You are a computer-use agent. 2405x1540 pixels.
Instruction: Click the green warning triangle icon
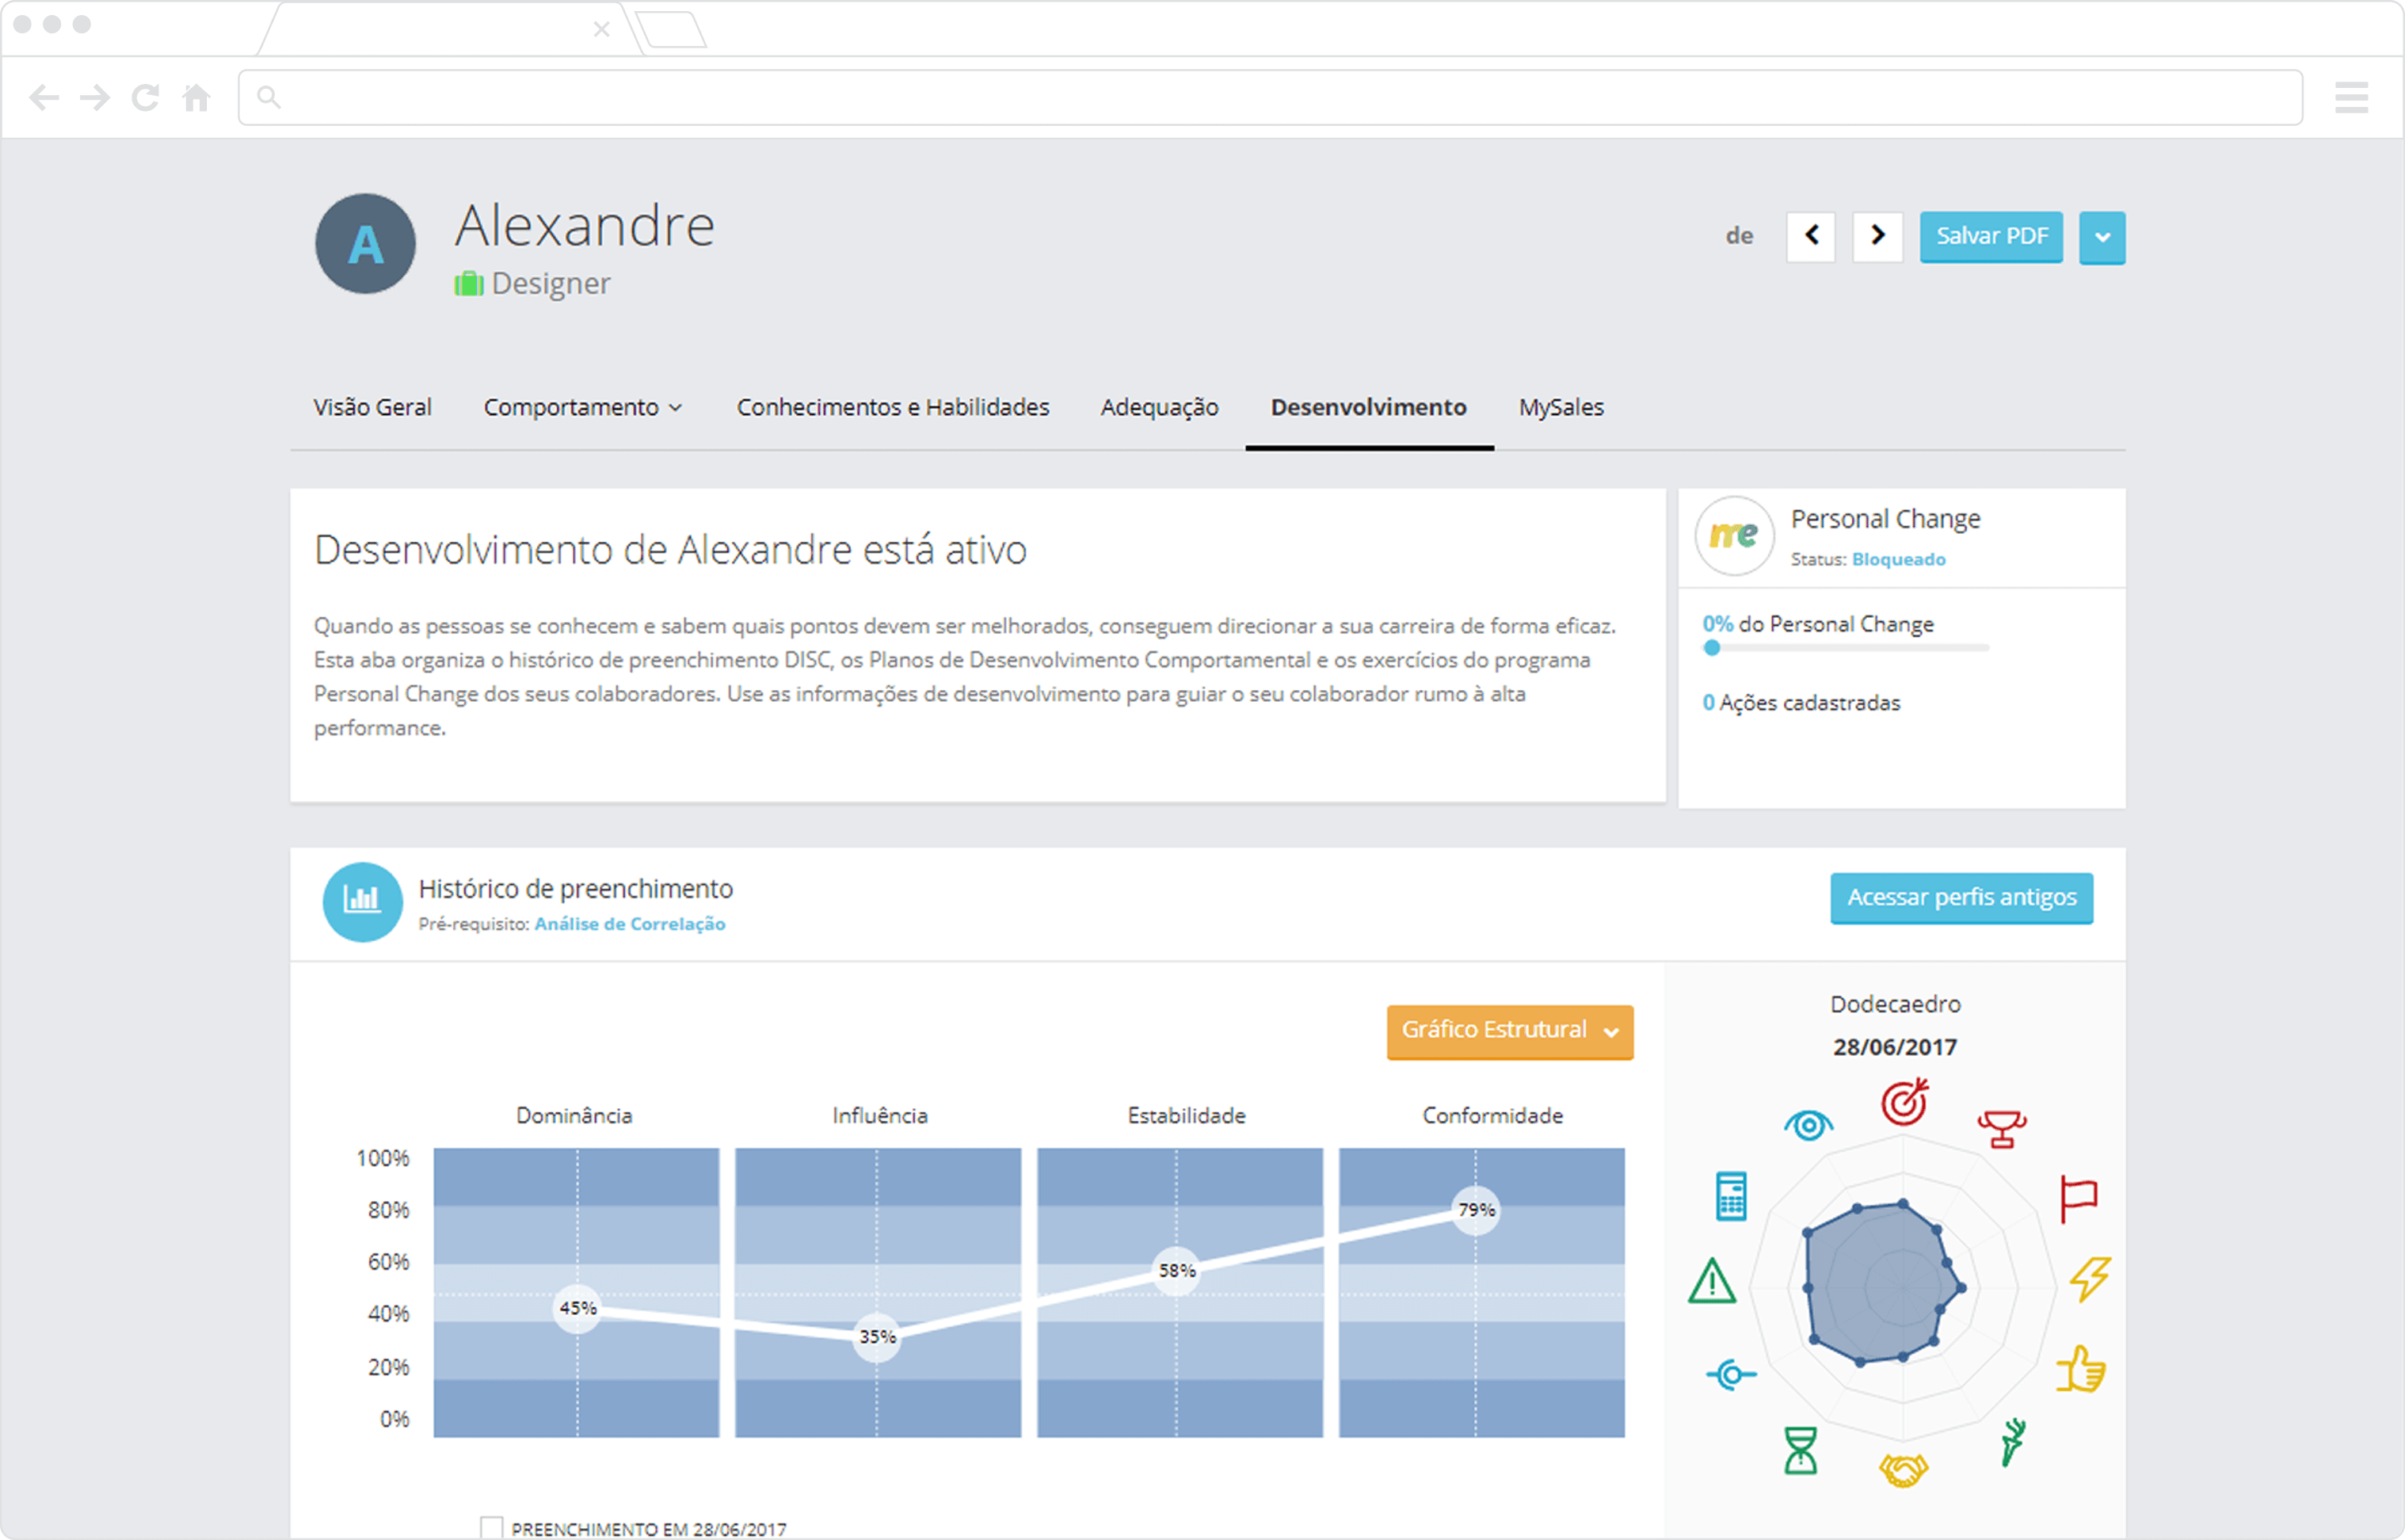(x=1712, y=1281)
